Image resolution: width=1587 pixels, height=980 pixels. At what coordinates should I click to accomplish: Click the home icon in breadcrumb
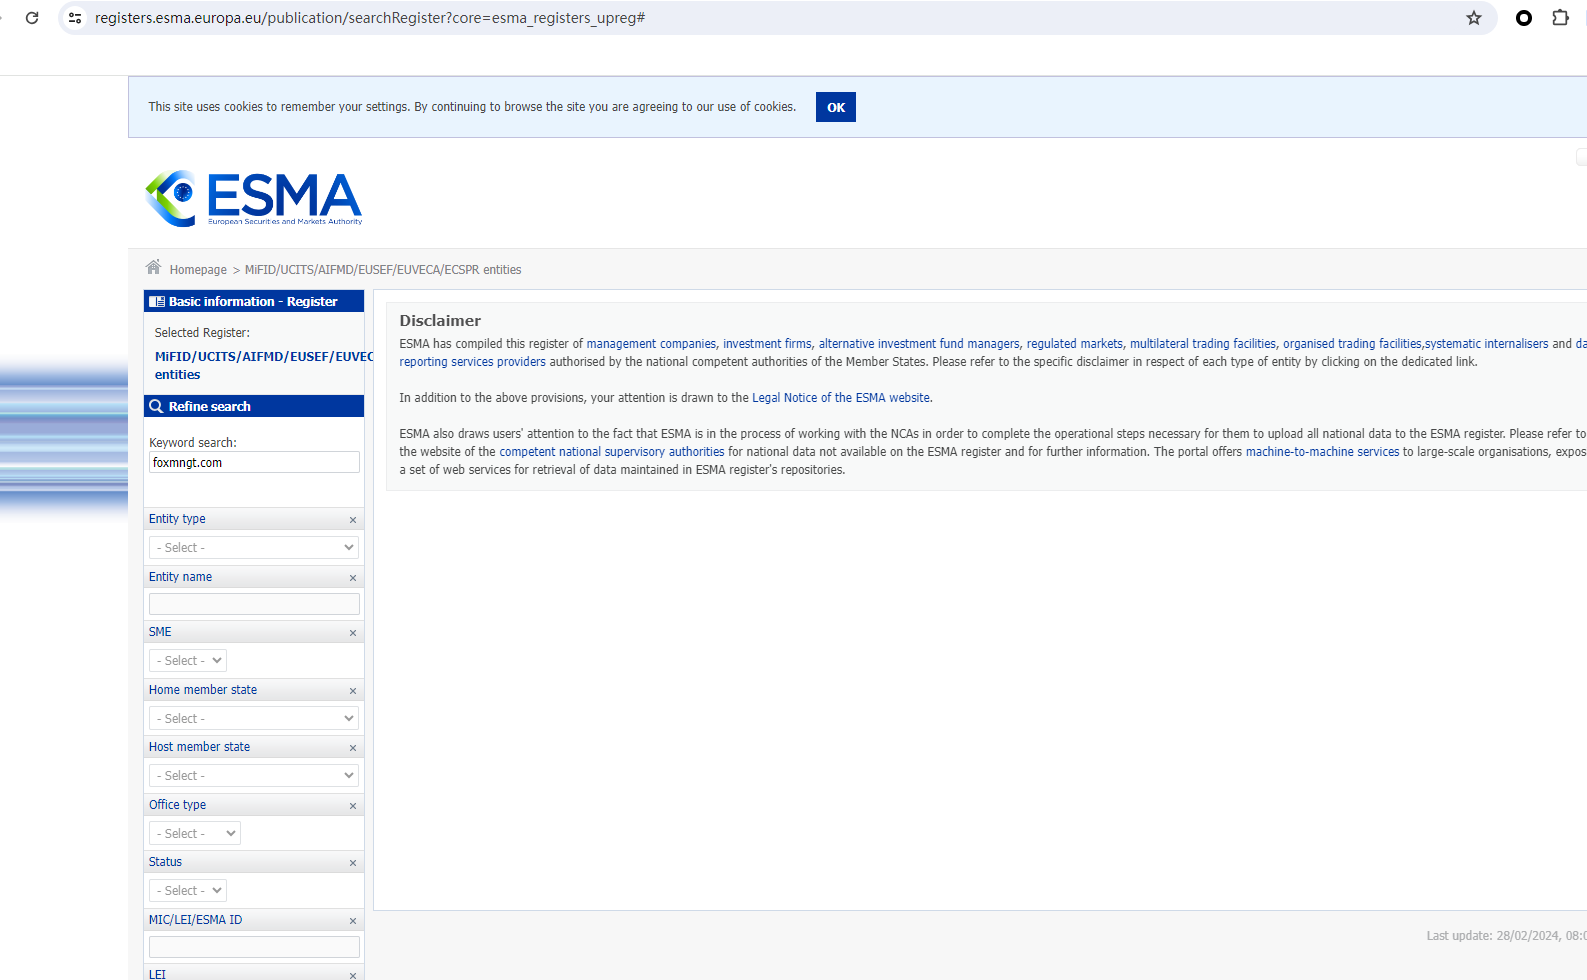pos(153,267)
